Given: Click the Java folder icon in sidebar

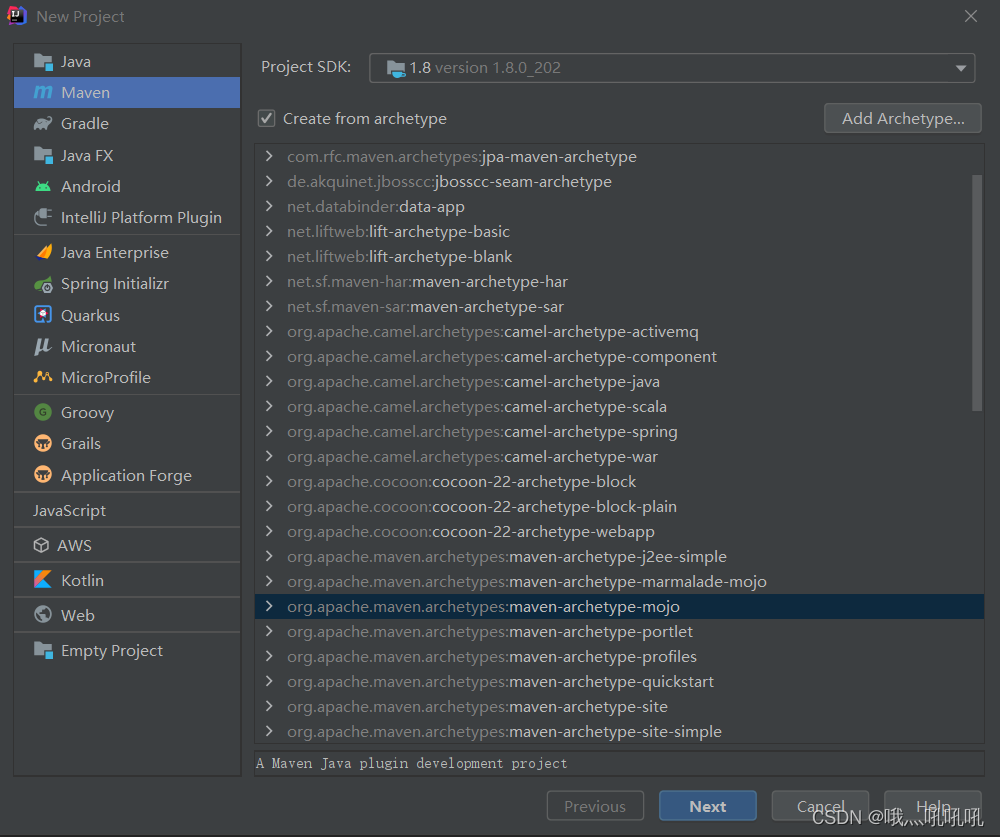Looking at the screenshot, I should click(x=43, y=62).
